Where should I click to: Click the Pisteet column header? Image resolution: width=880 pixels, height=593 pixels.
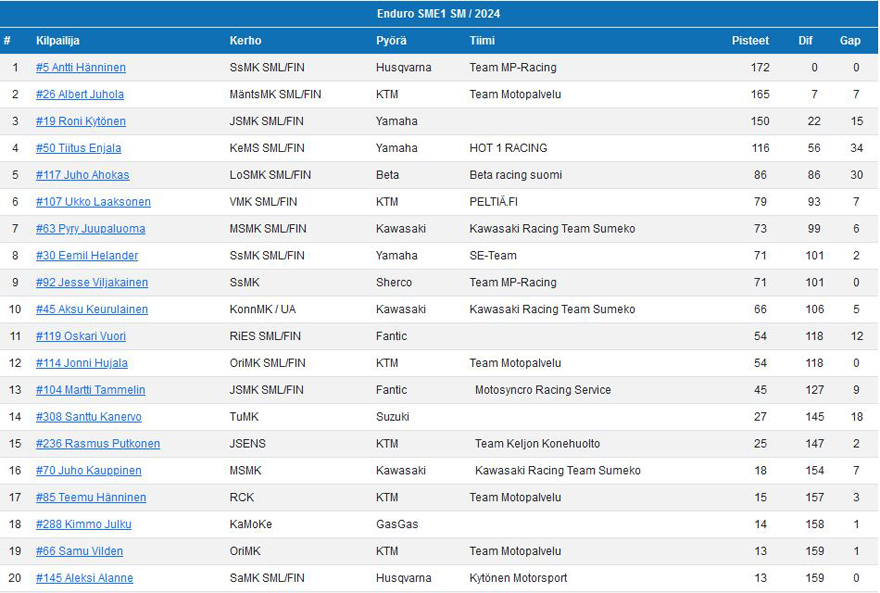pos(750,40)
